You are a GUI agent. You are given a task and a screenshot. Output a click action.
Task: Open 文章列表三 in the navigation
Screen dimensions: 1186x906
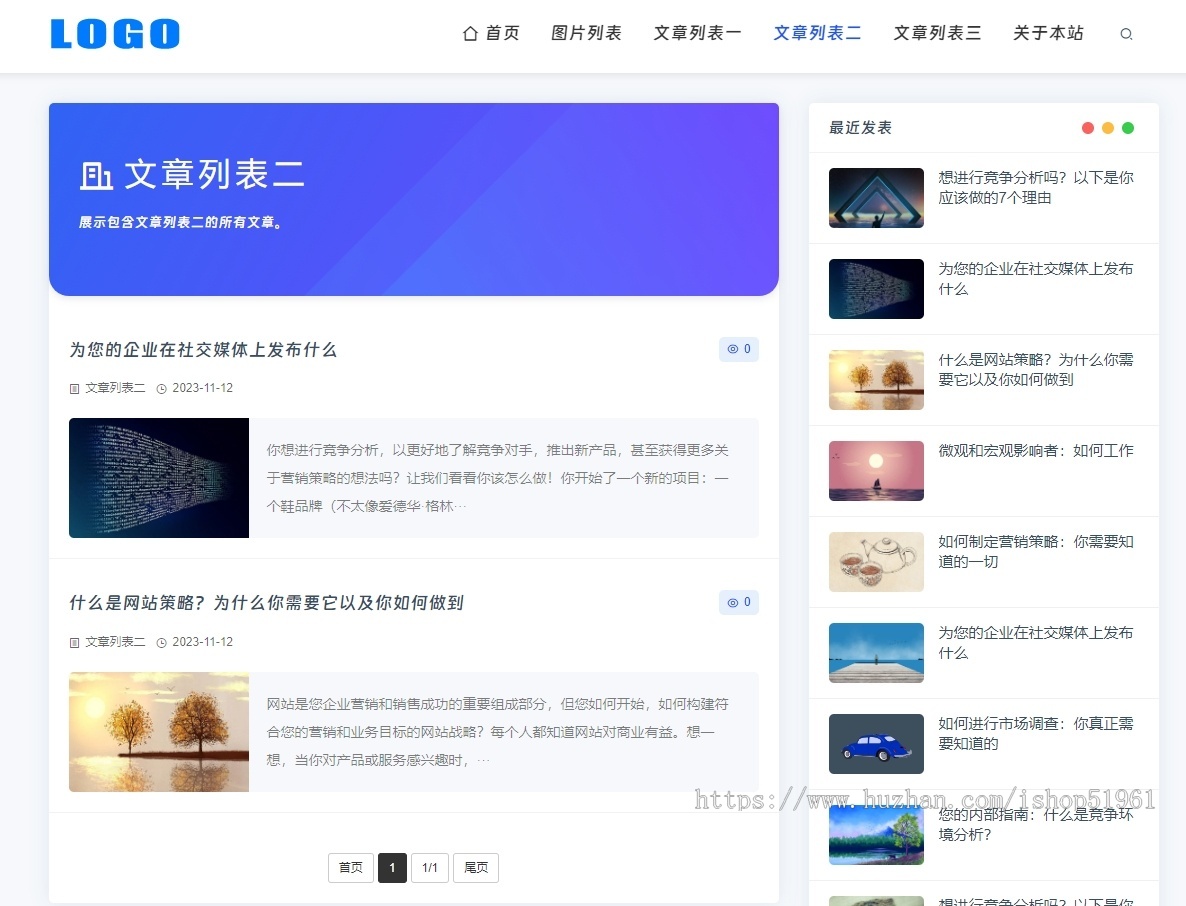pos(937,33)
